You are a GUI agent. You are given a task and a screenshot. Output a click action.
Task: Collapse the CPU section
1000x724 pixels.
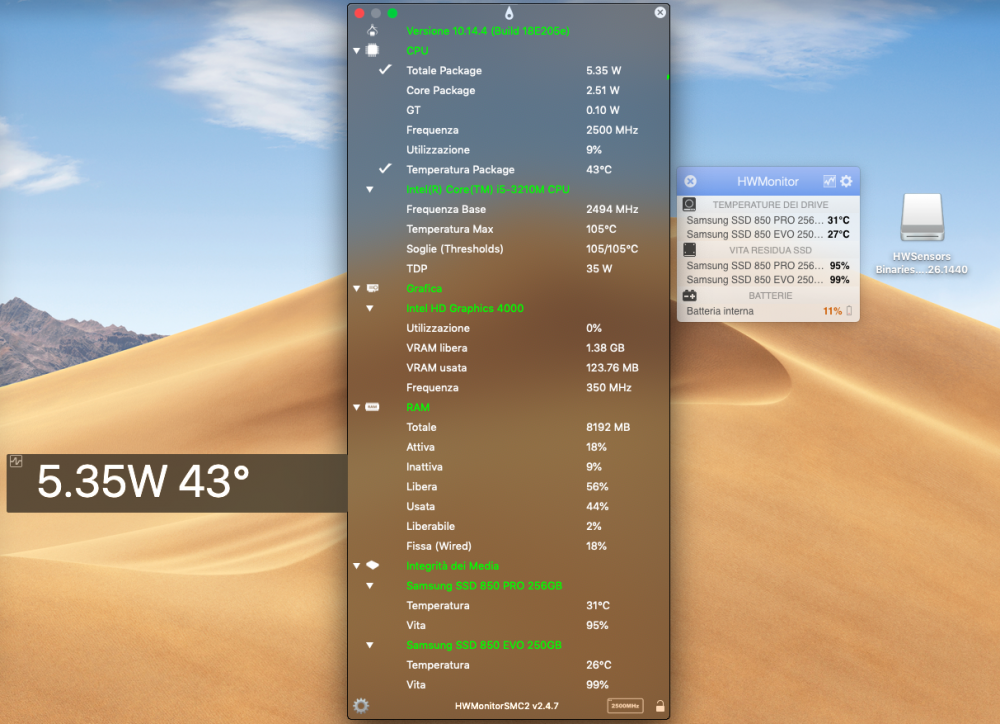tap(357, 51)
